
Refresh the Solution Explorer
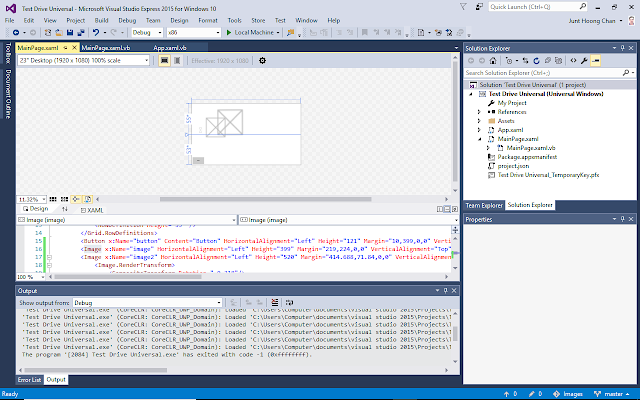click(x=536, y=61)
